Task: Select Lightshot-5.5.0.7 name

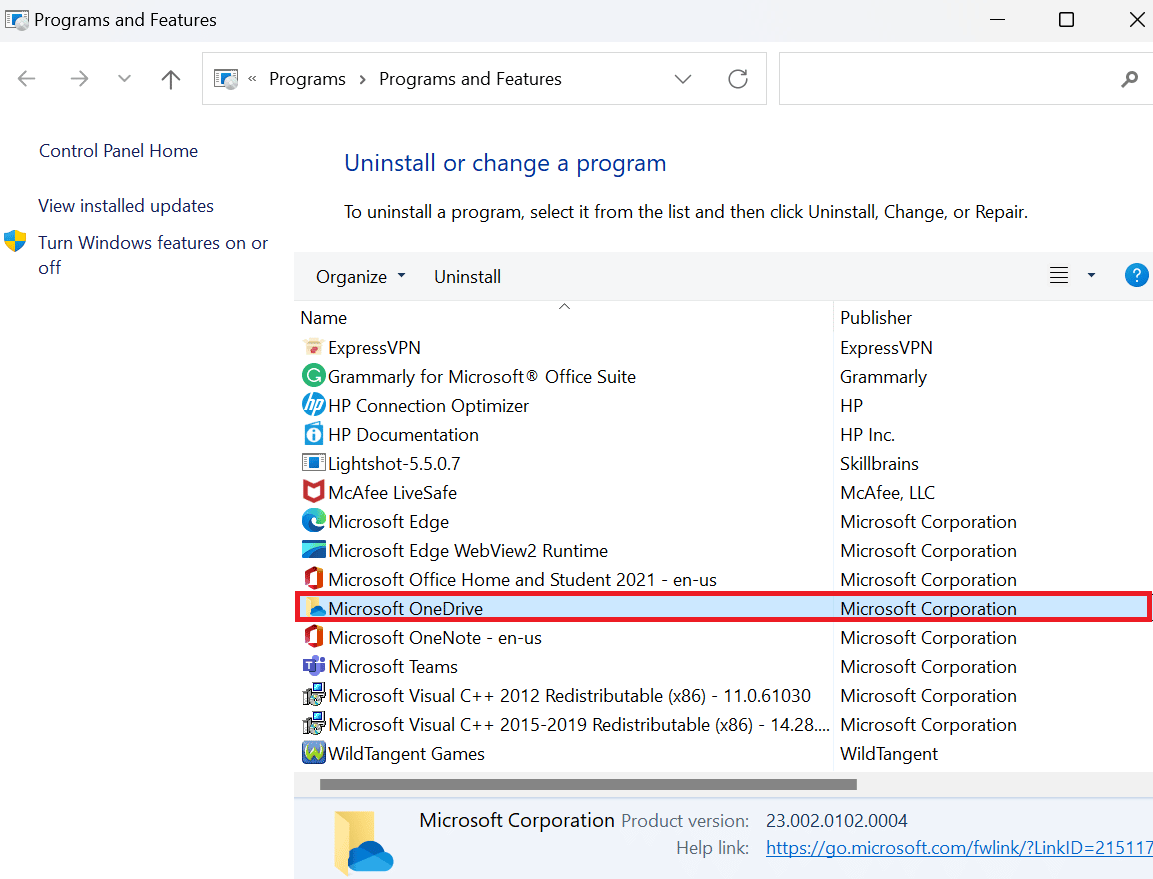Action: [x=394, y=463]
